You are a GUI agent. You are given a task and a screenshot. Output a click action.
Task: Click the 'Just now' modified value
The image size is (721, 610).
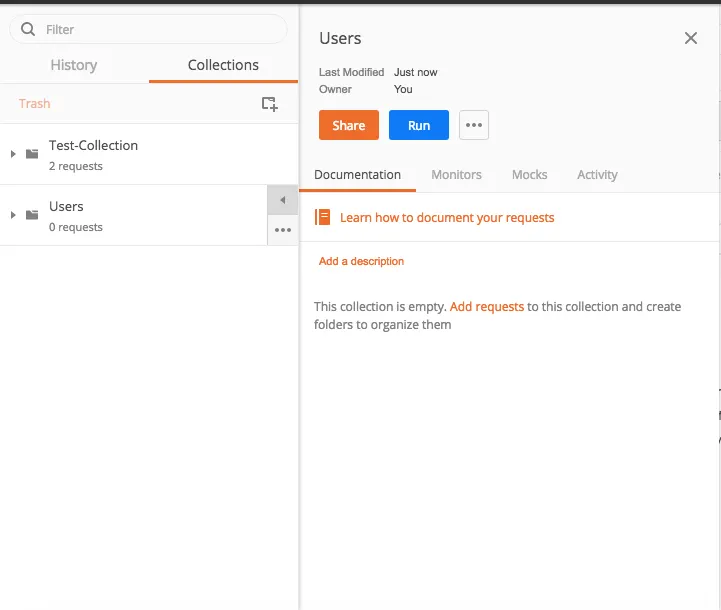416,73
